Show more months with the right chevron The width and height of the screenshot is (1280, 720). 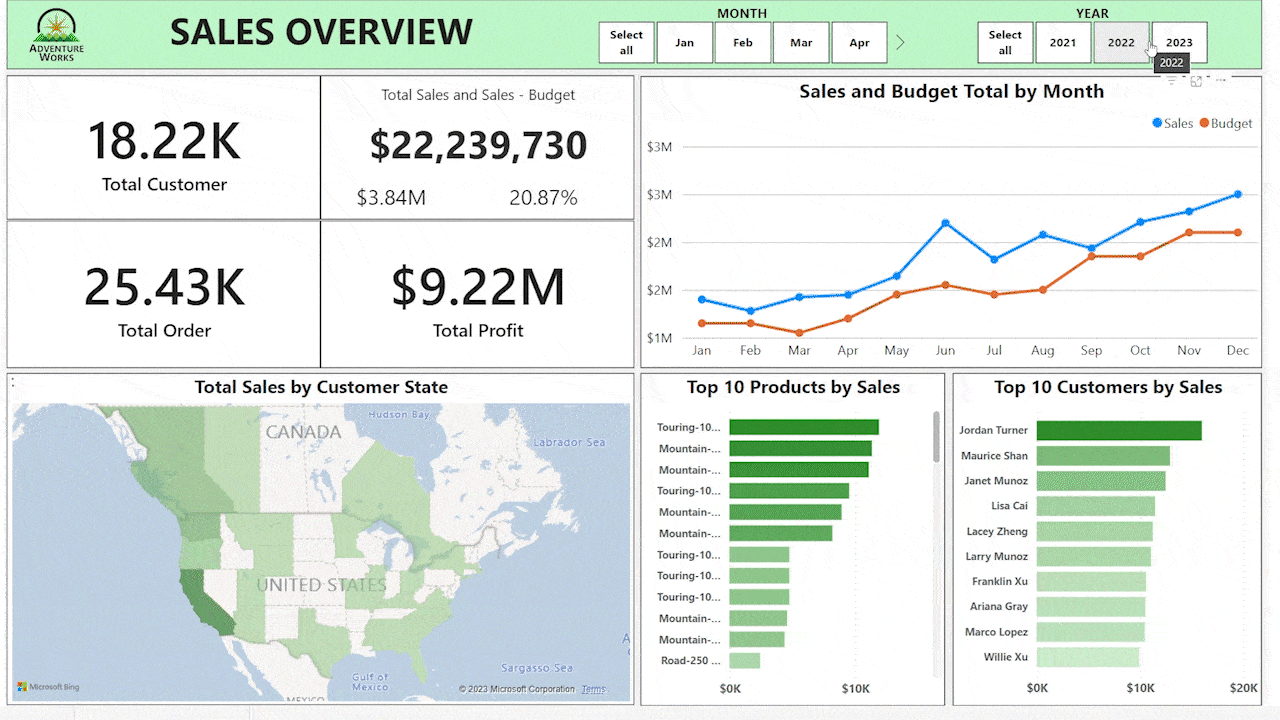pyautogui.click(x=900, y=43)
